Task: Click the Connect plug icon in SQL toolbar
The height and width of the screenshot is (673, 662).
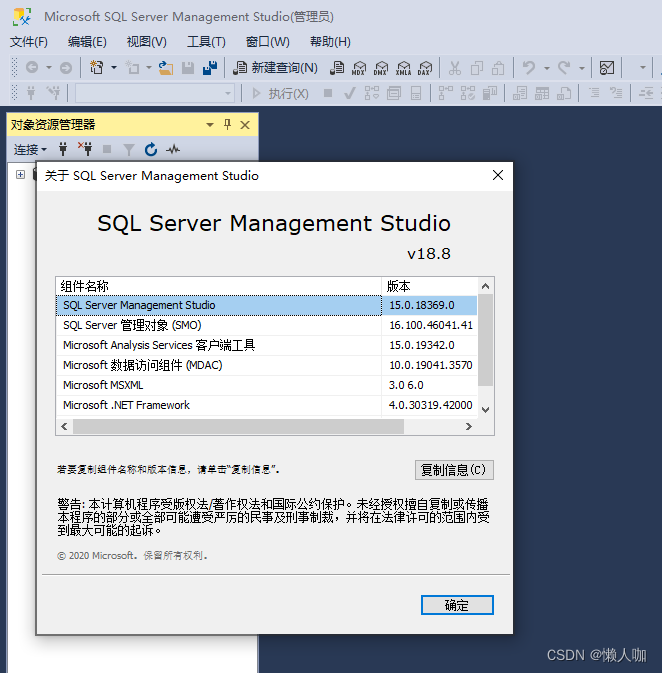Action: click(x=31, y=93)
